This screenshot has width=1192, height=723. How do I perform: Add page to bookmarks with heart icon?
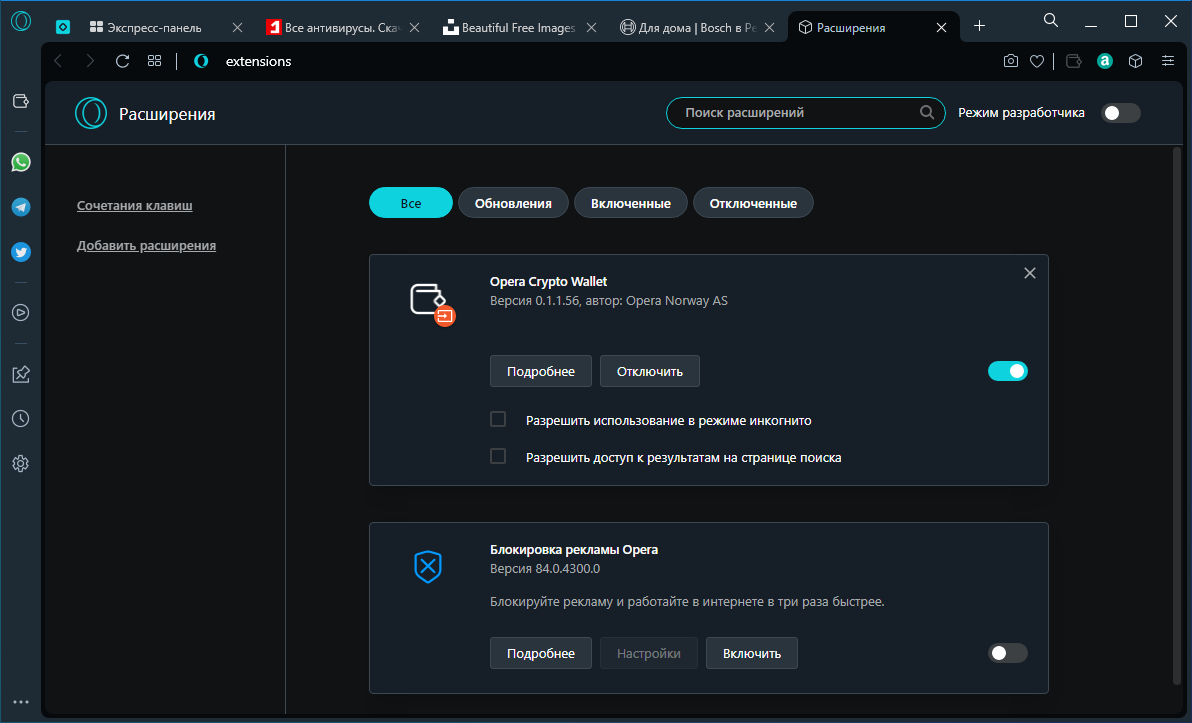point(1037,61)
